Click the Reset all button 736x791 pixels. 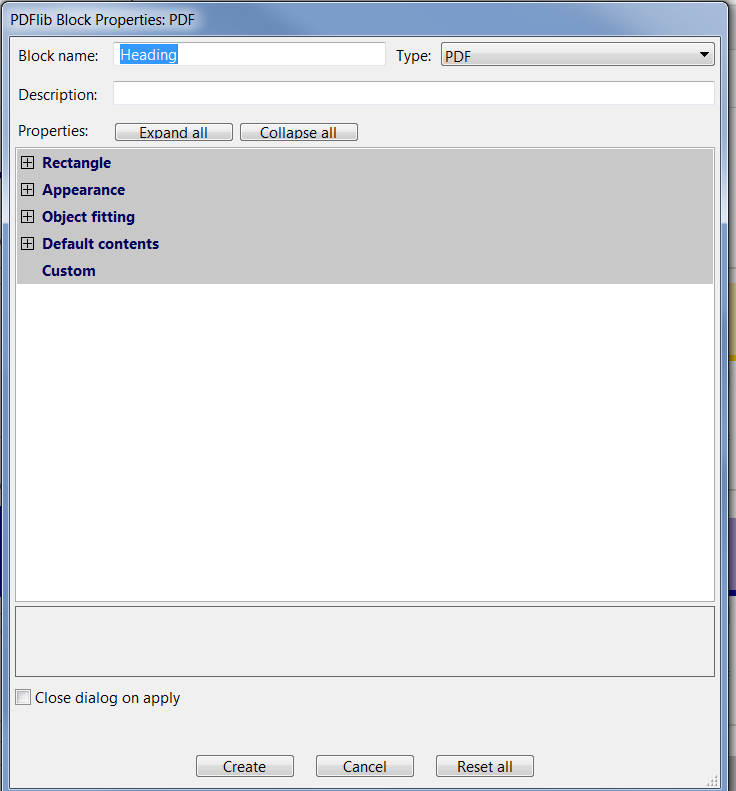485,766
